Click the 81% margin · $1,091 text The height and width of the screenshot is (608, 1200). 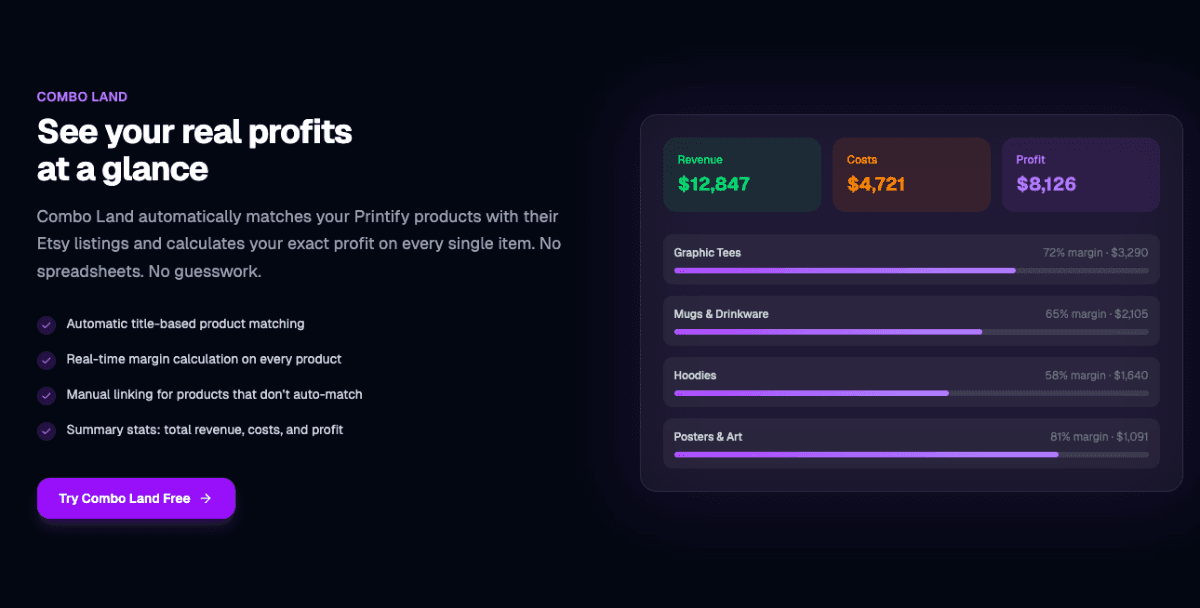[x=1099, y=437]
